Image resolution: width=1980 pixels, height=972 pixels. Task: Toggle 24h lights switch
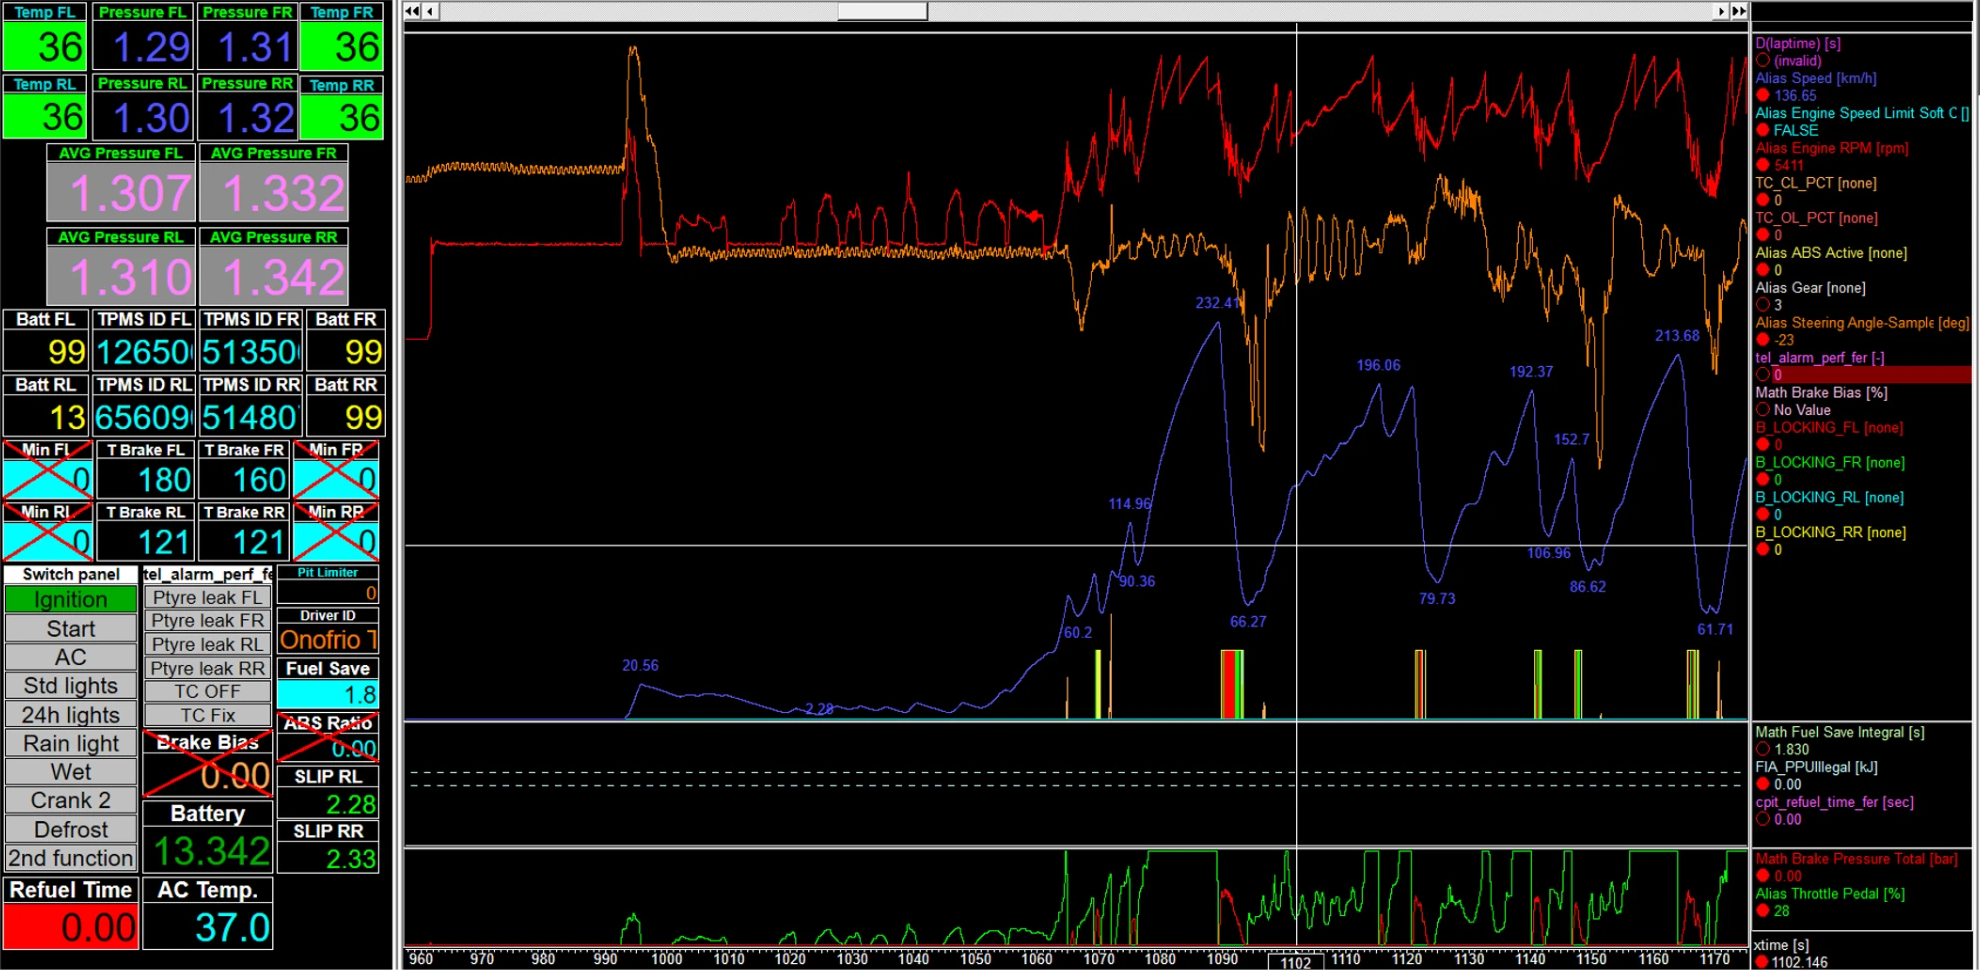[71, 714]
